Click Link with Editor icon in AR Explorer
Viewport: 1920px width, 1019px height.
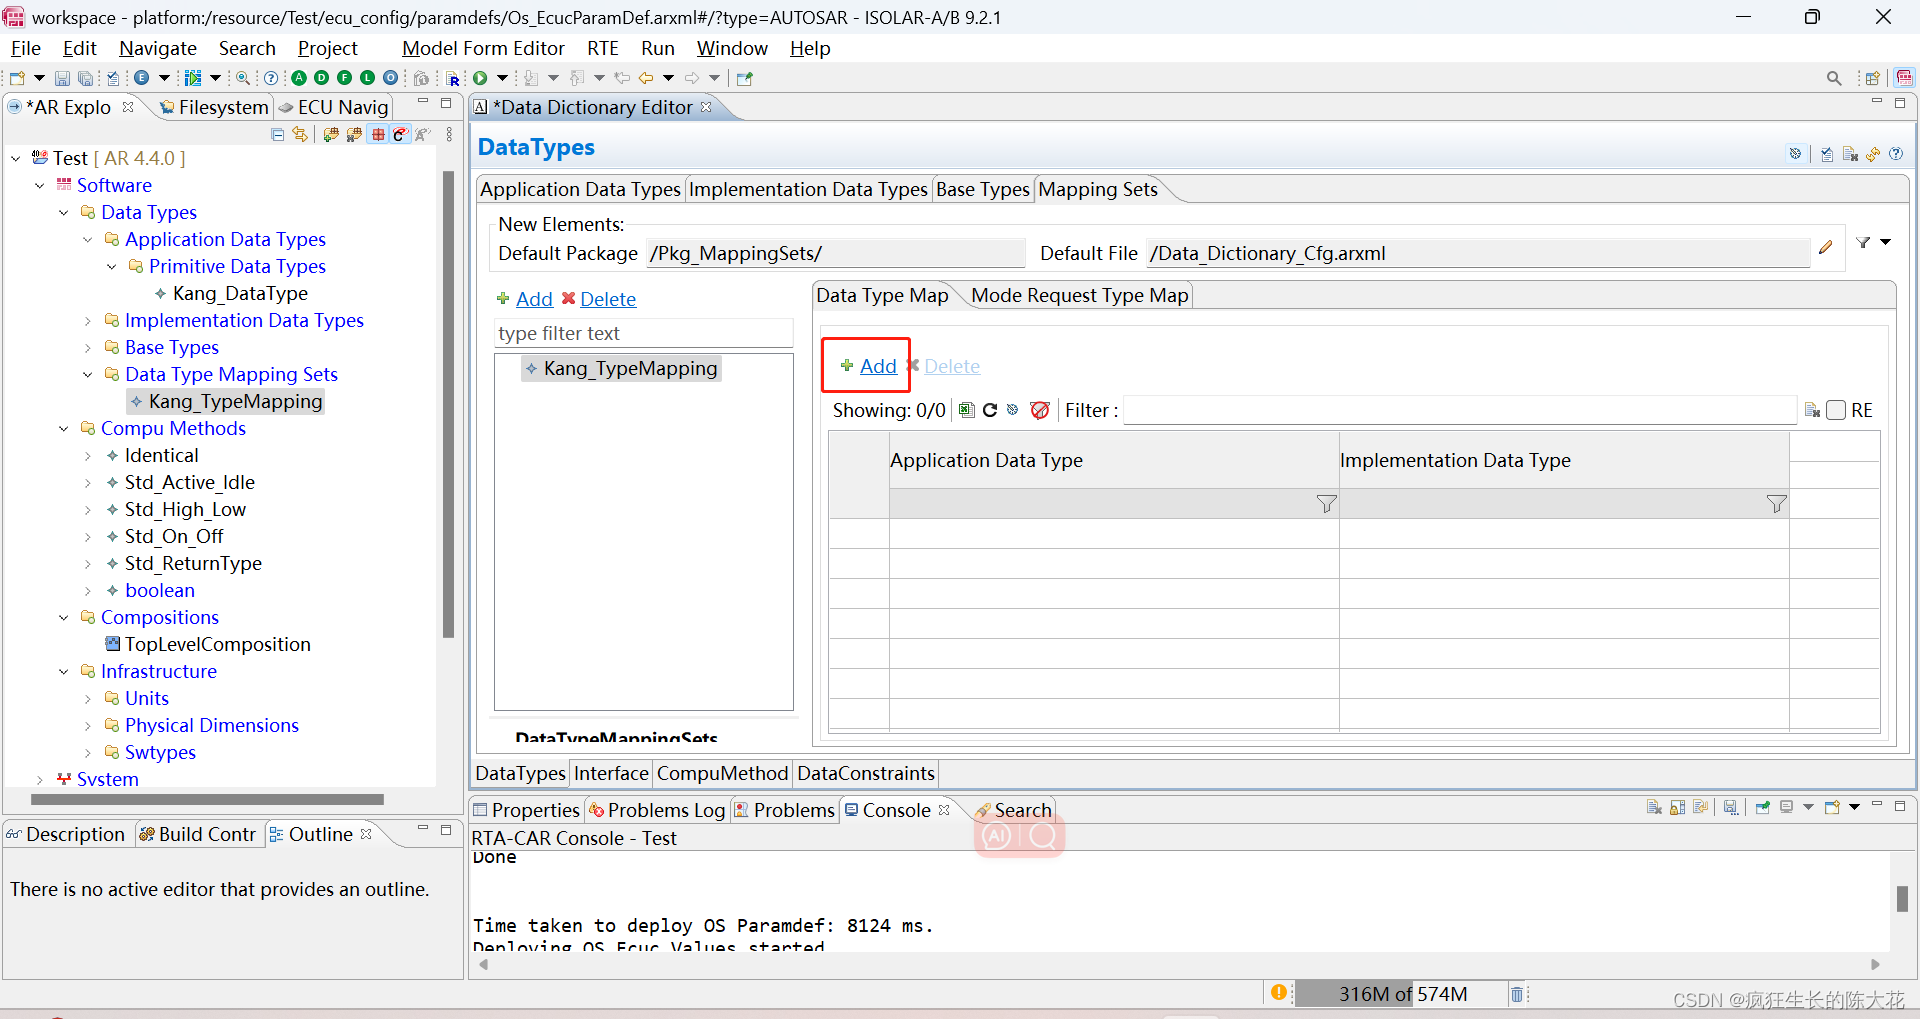point(300,135)
